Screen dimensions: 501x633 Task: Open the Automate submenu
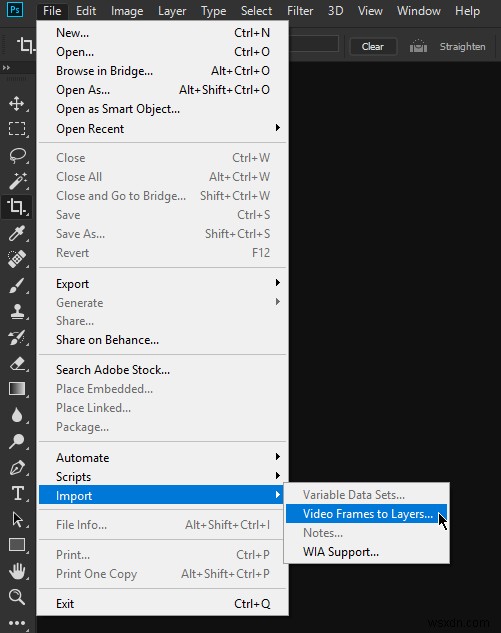(162, 457)
